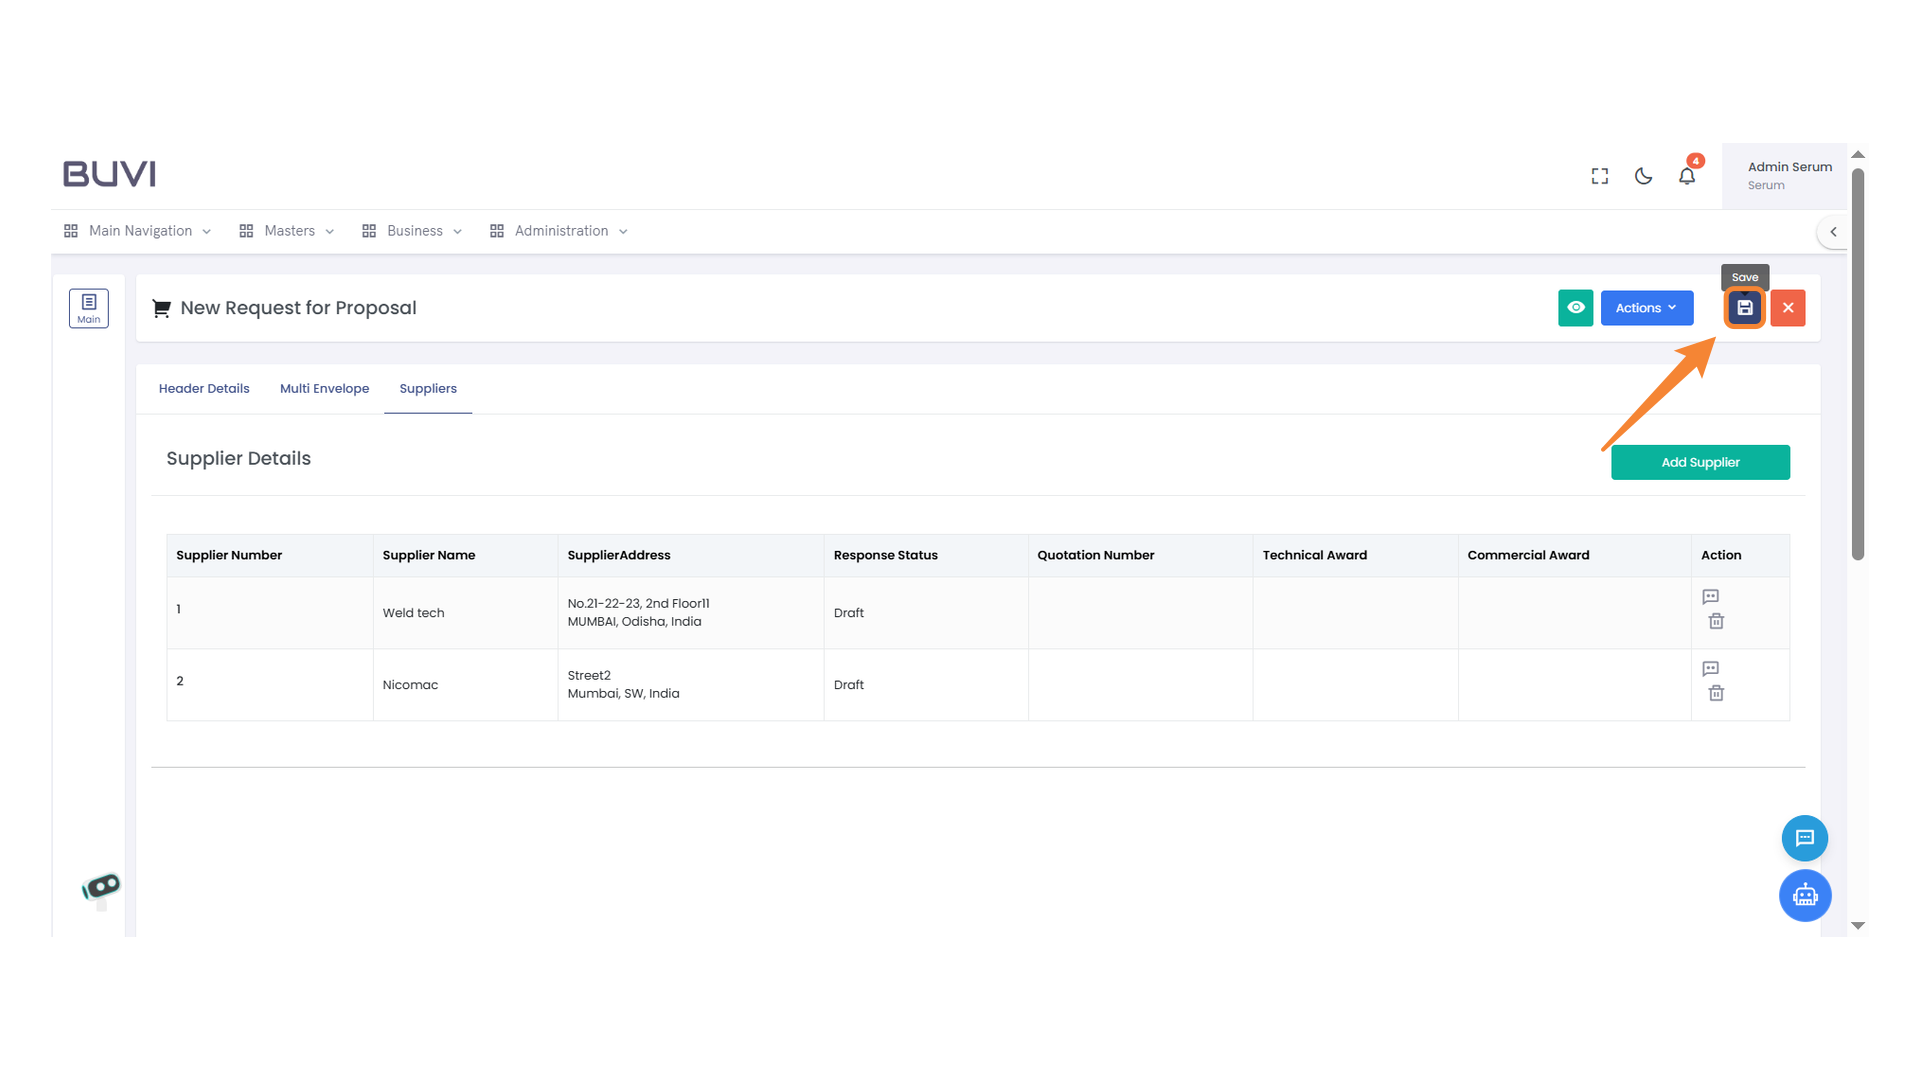
Task: Delete Weld tech supplier row
Action: click(x=1716, y=622)
